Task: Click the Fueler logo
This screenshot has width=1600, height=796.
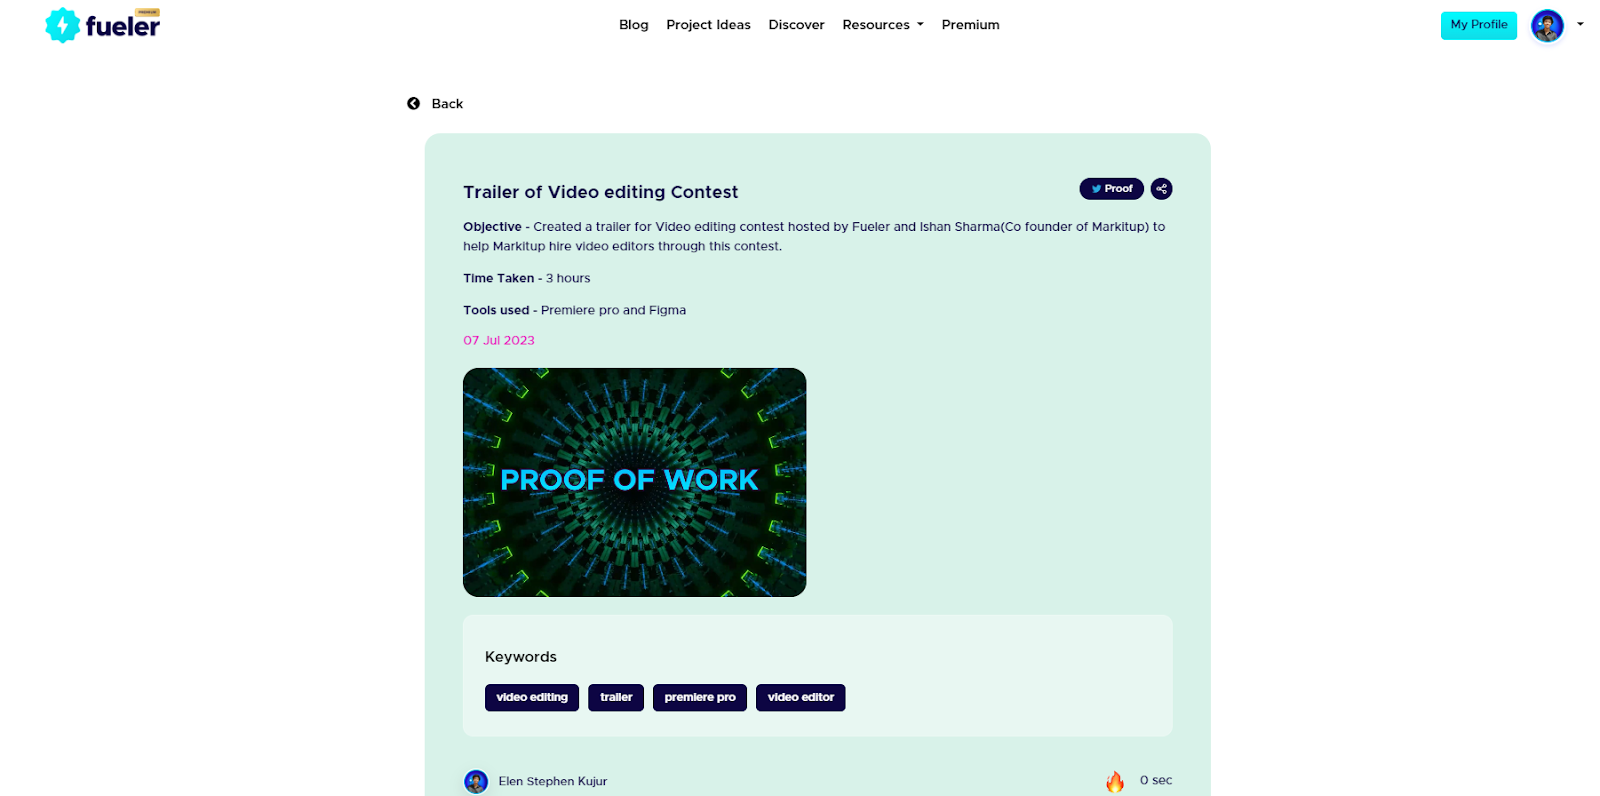Action: tap(103, 25)
